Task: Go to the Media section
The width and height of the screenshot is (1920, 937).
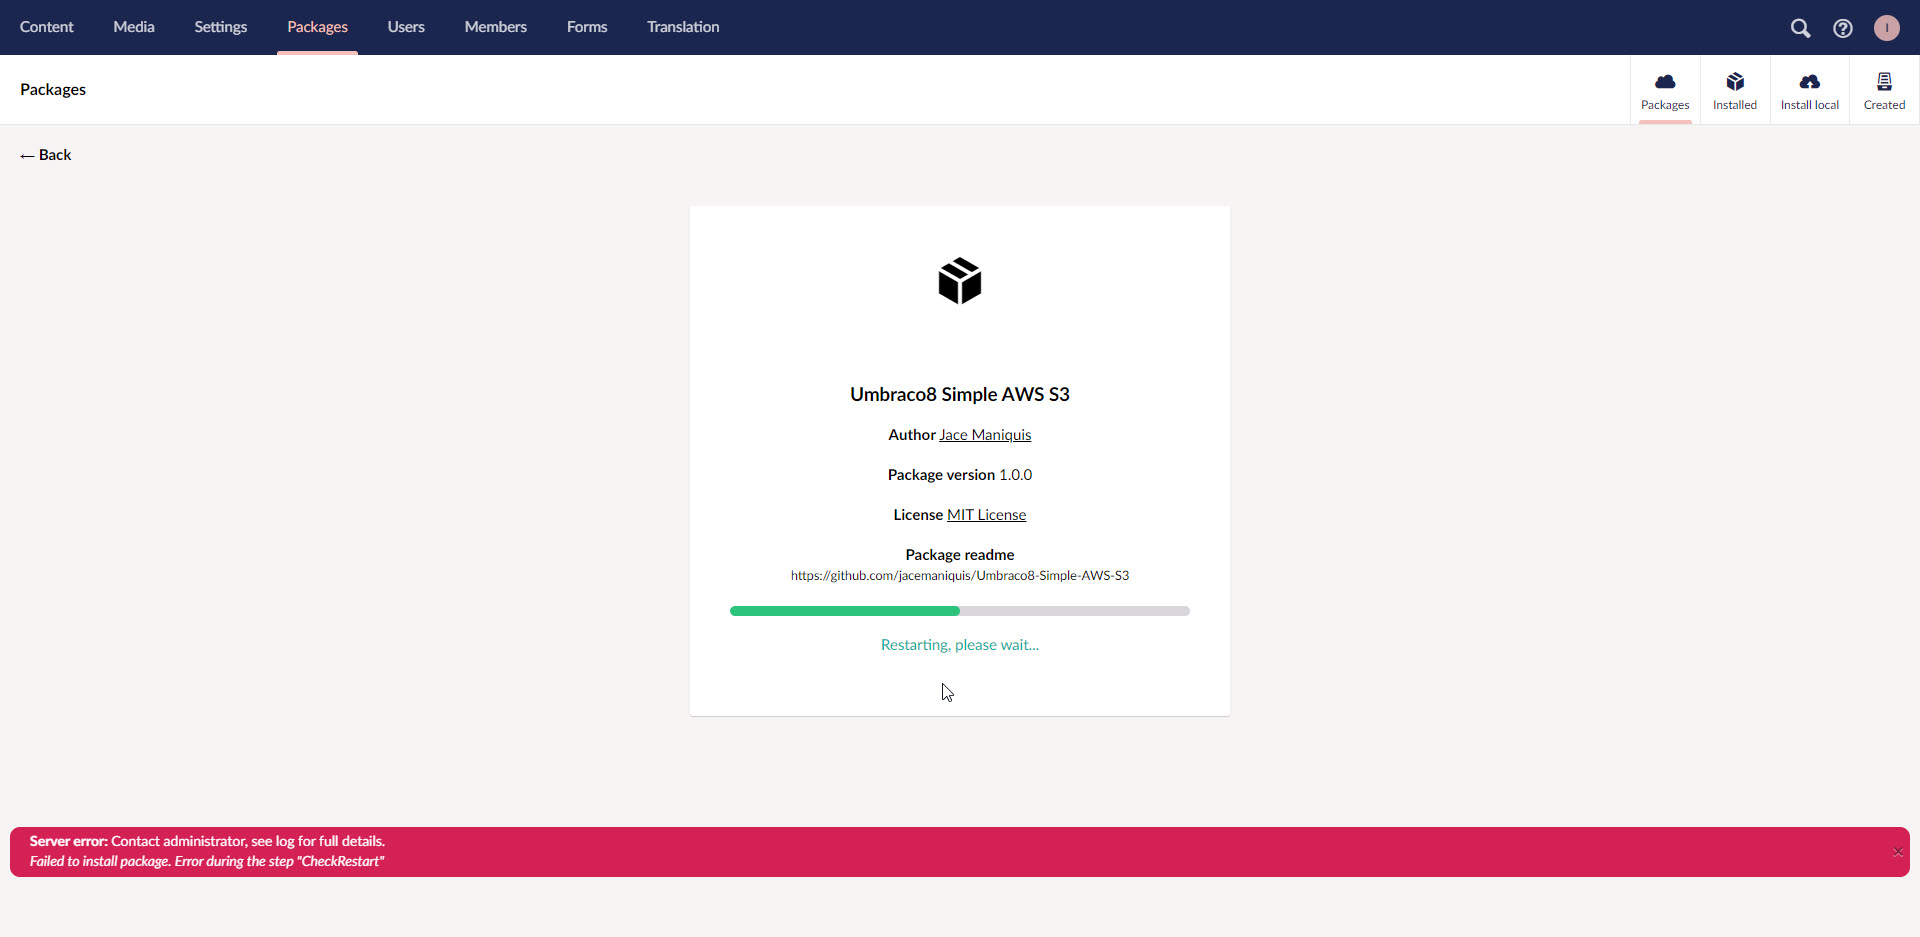Action: pyautogui.click(x=134, y=27)
